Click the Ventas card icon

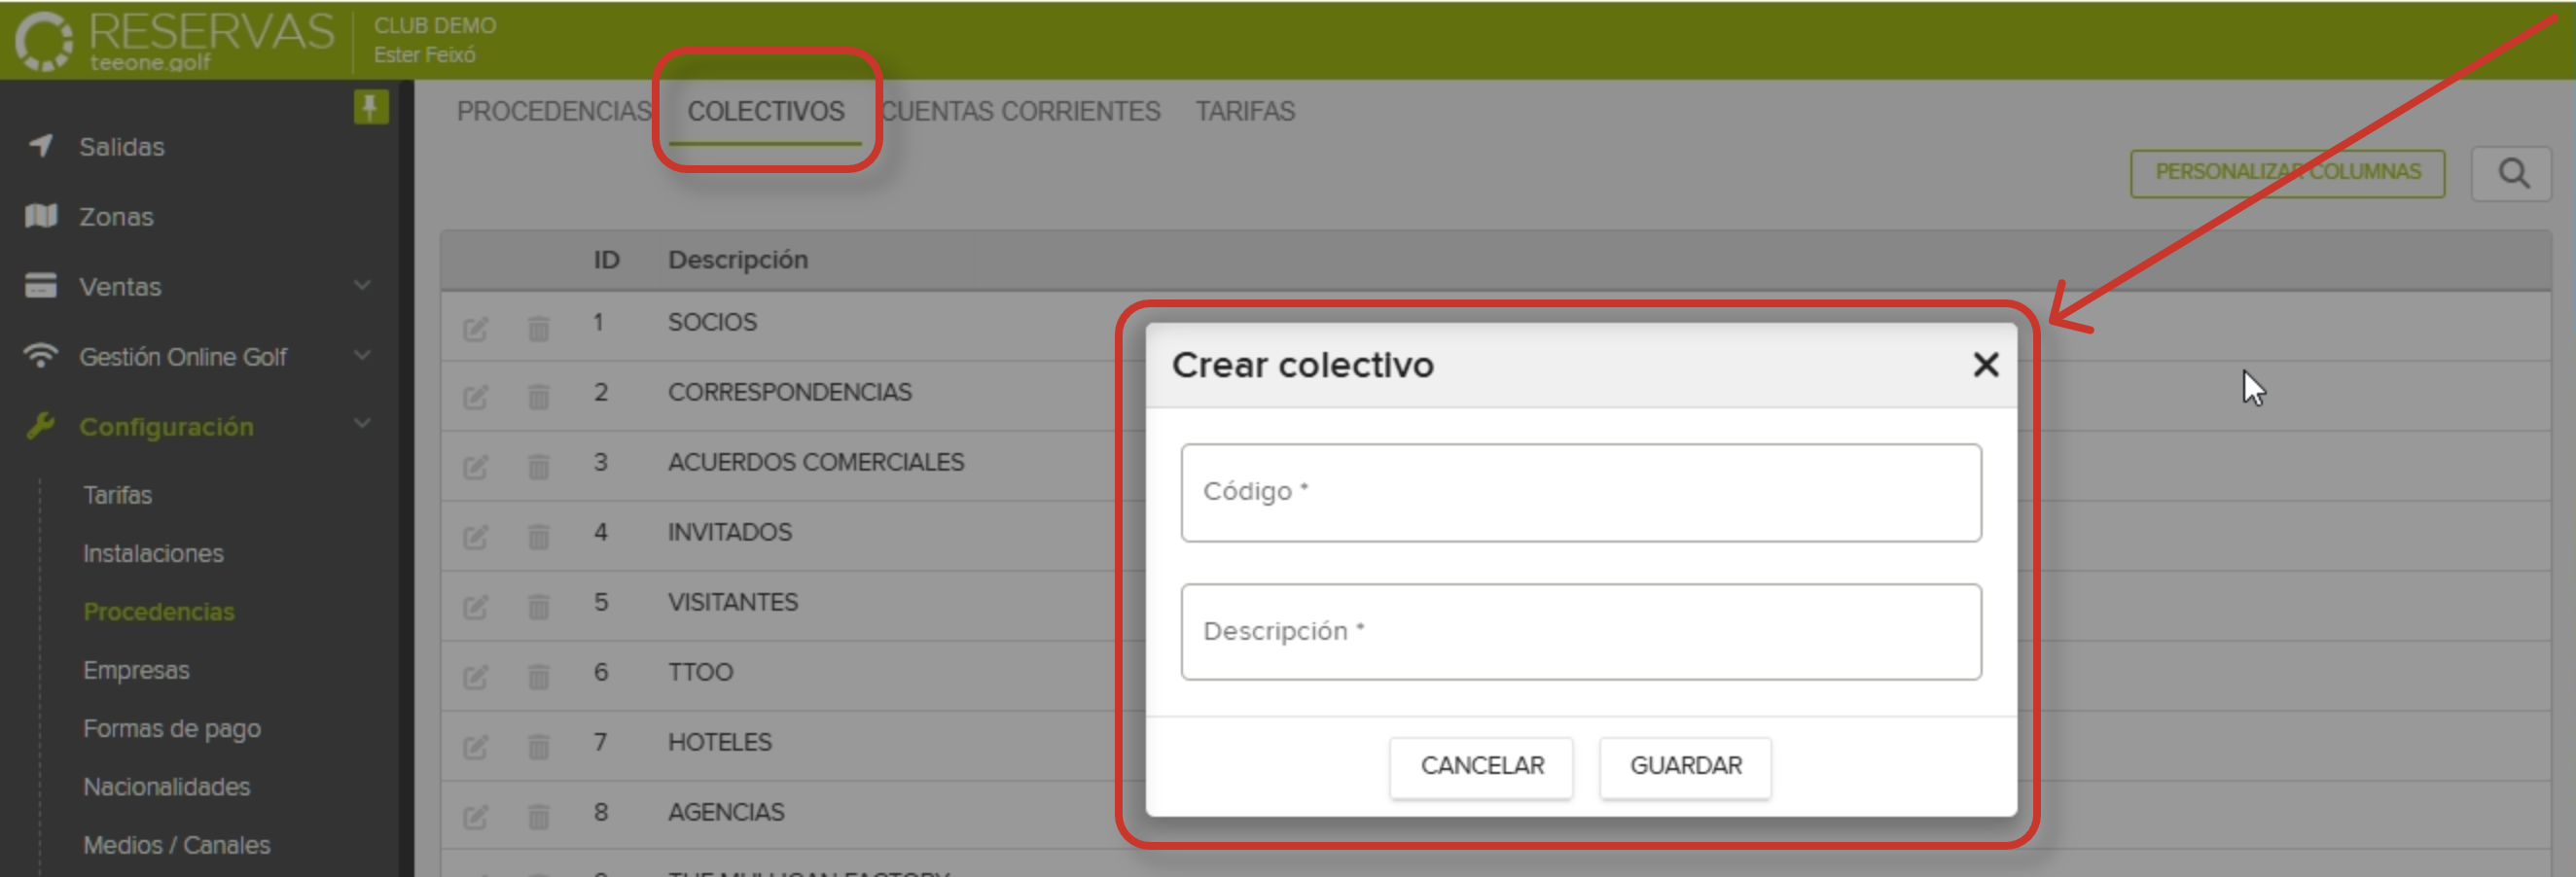(41, 286)
